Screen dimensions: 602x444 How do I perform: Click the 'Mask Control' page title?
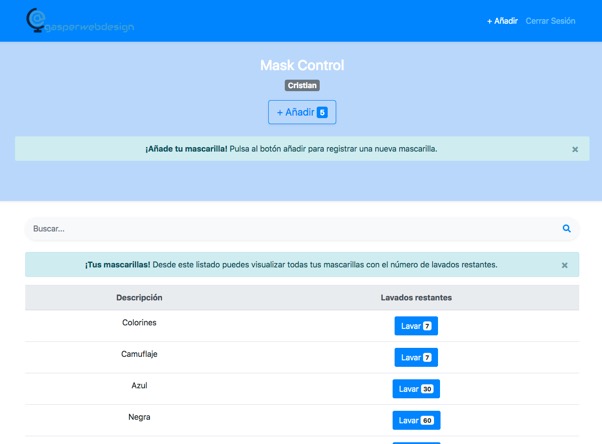coord(302,65)
